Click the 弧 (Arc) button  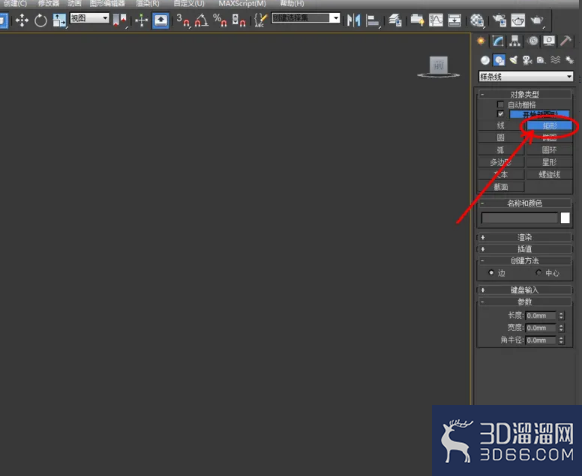[501, 150]
